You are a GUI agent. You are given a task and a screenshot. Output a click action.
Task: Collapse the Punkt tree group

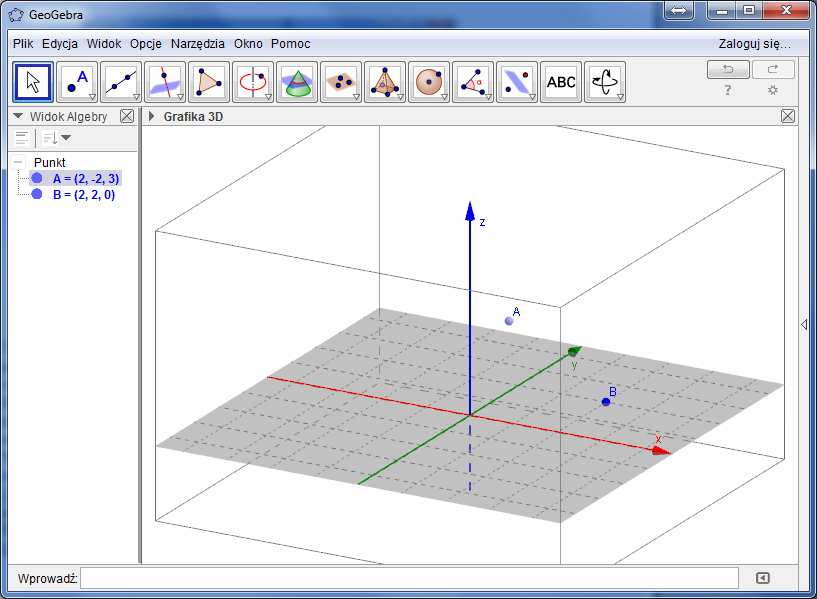point(17,162)
